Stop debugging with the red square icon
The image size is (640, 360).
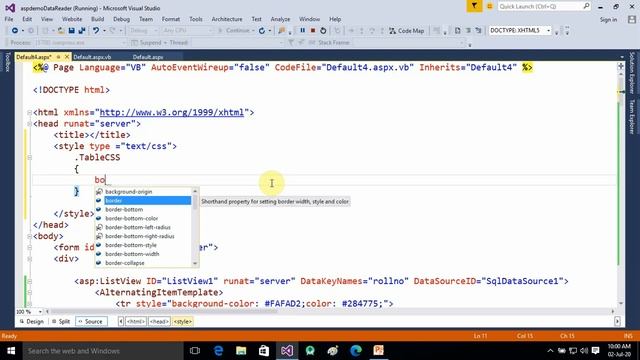pos(313,31)
